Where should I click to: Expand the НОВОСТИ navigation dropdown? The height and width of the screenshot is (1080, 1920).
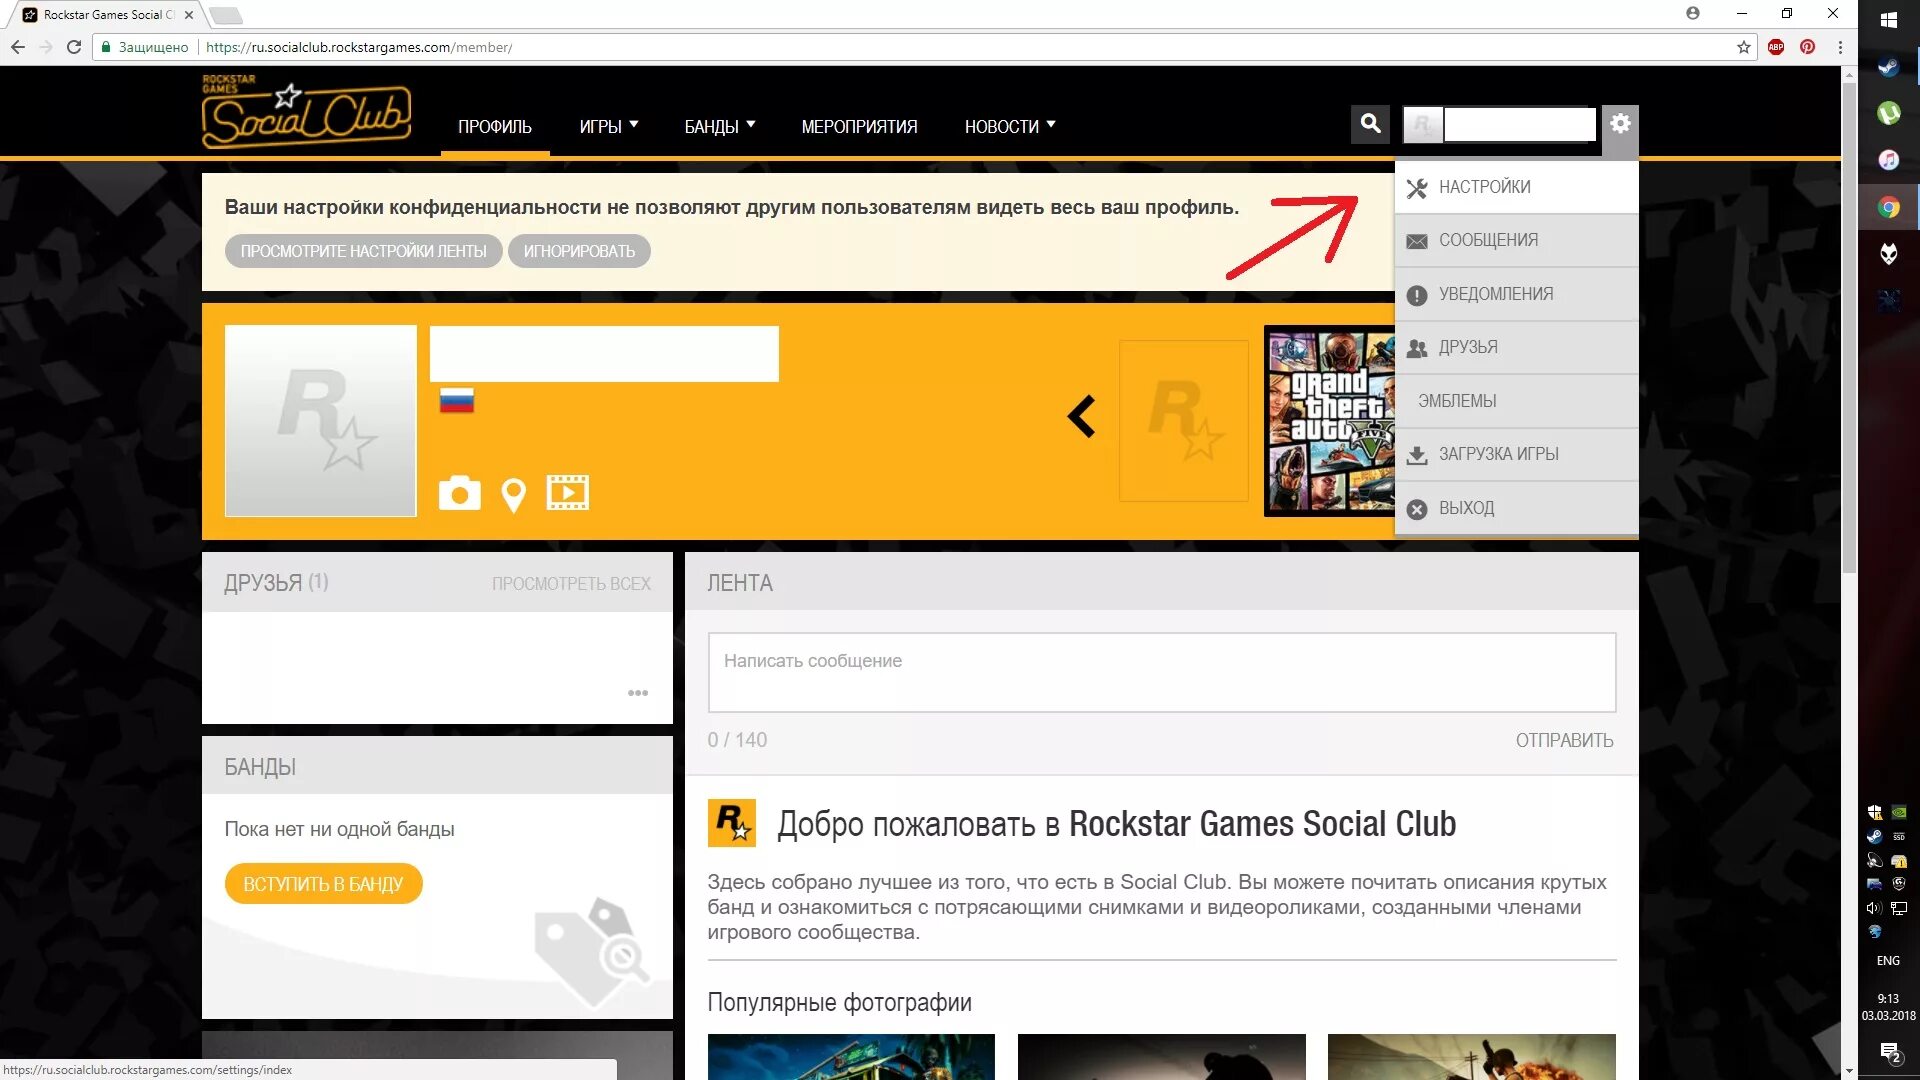point(1009,127)
